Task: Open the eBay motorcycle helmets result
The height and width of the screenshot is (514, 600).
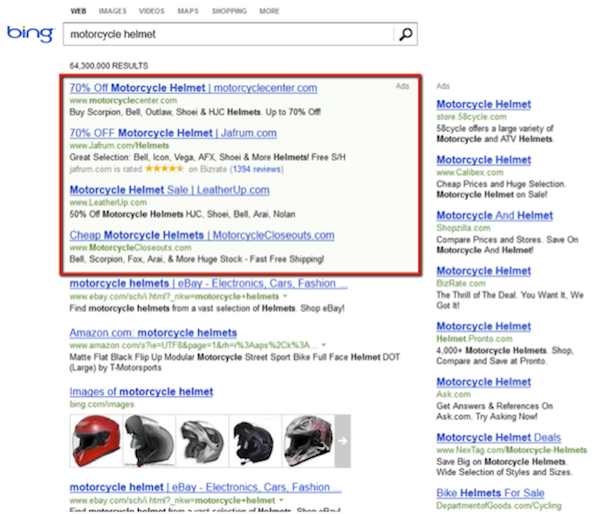Action: tap(208, 283)
